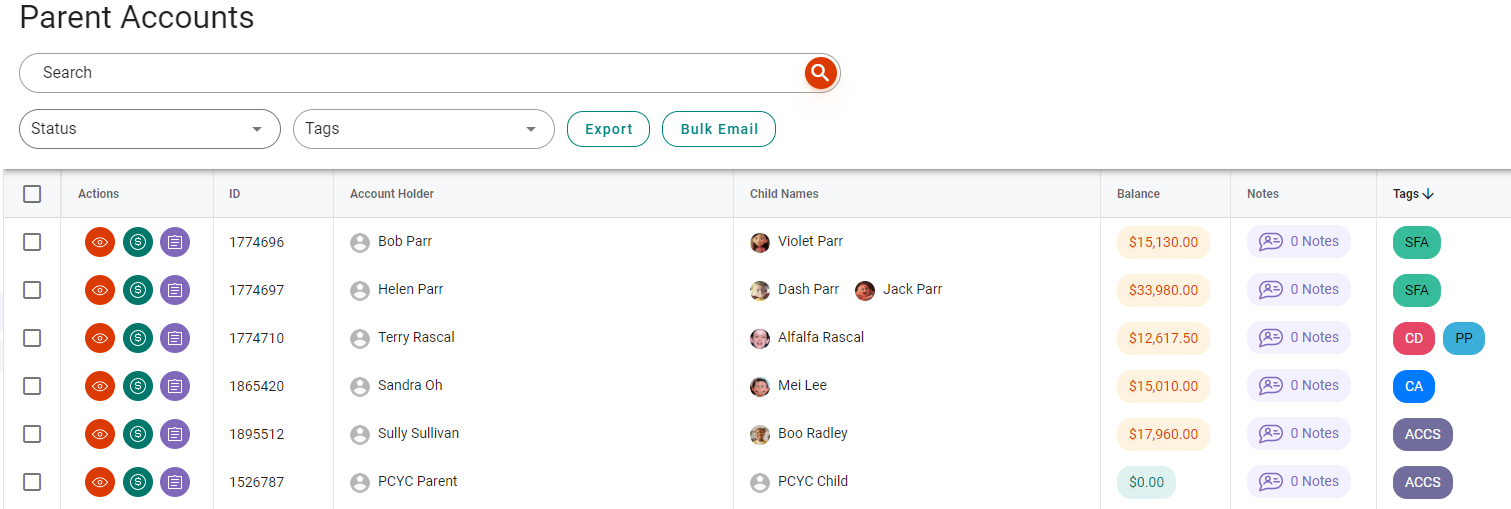Viewport: 1511px width, 509px height.
Task: Click the Export button
Action: (x=608, y=129)
